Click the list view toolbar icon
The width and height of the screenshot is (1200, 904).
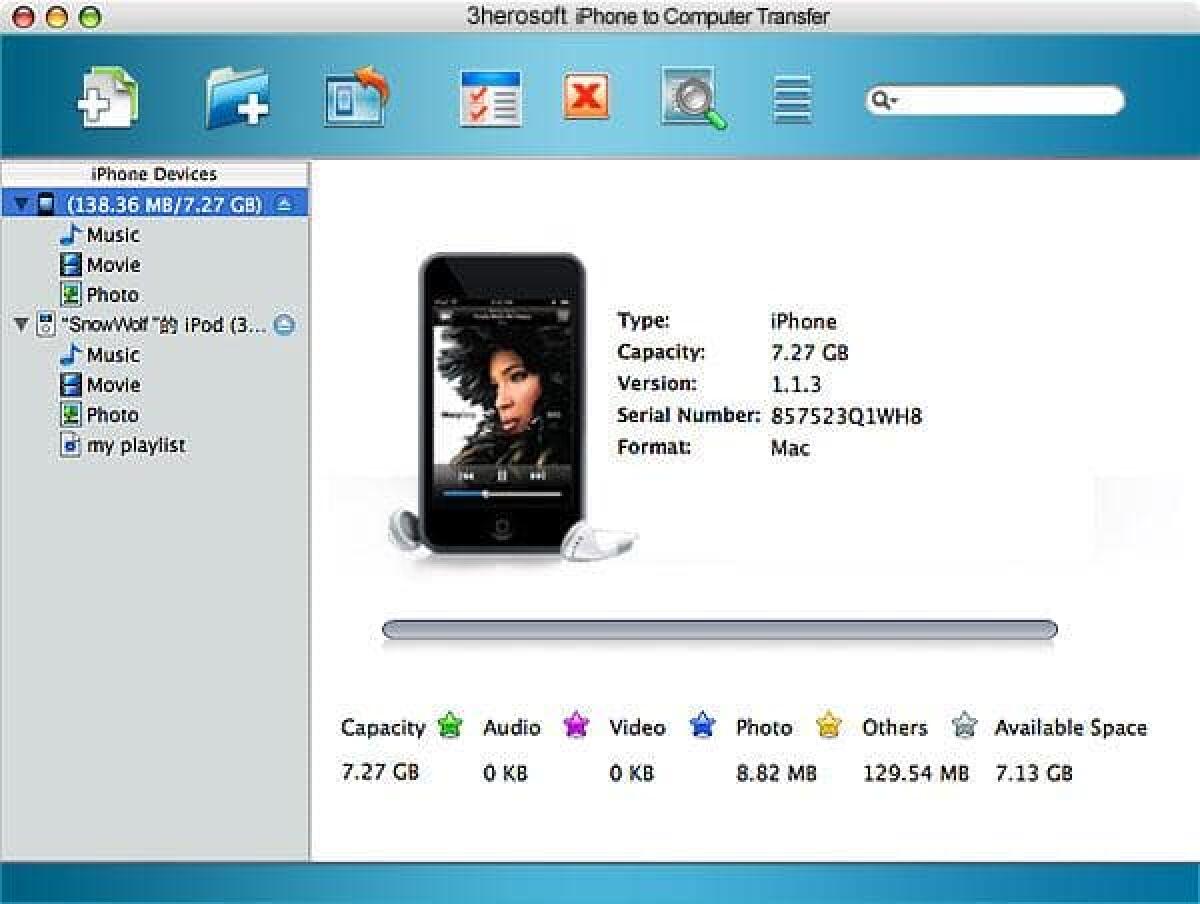791,97
